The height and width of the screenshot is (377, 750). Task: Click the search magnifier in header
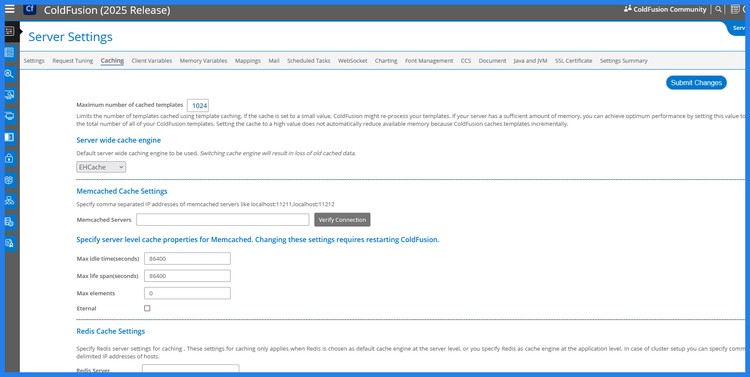[x=718, y=9]
